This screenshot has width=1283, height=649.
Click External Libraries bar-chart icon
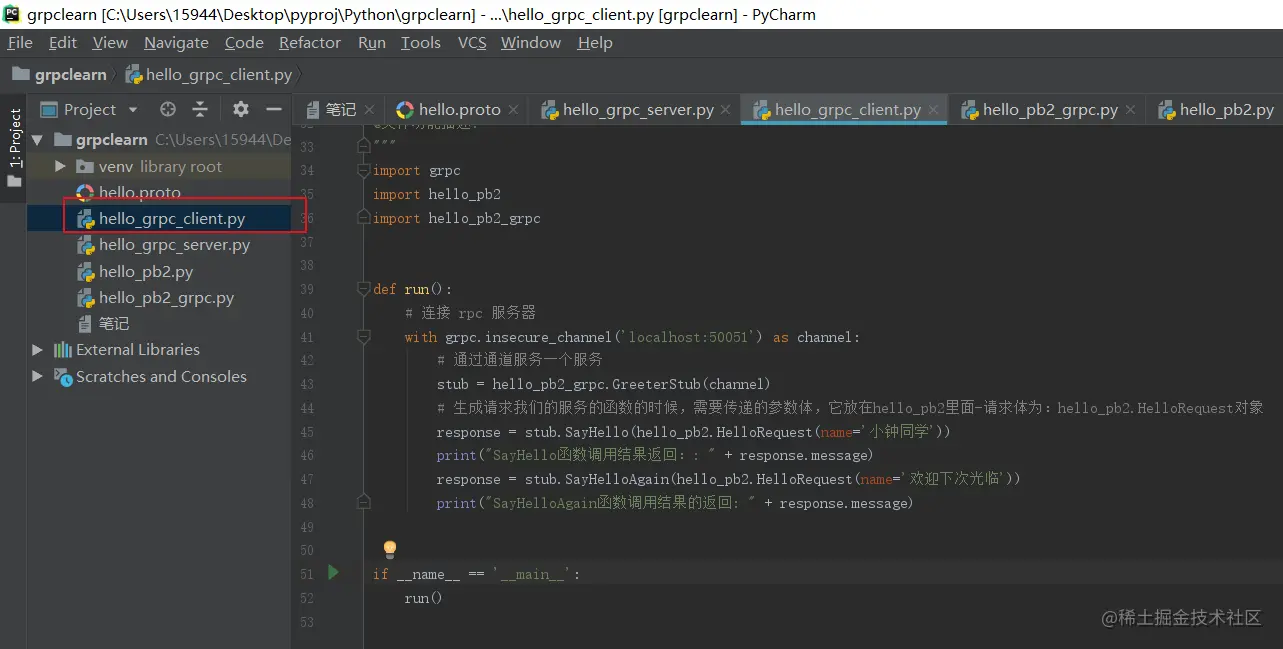62,350
